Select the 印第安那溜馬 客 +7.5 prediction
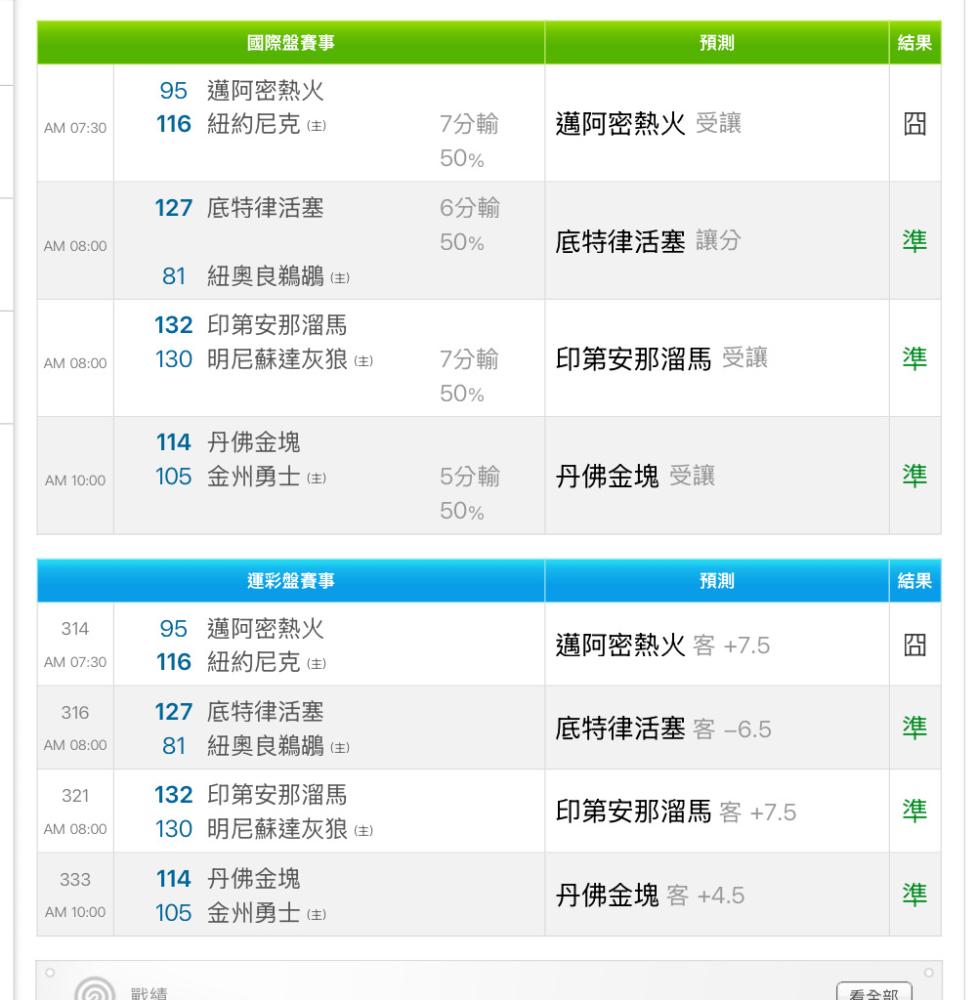This screenshot has width=977, height=1000. point(676,812)
